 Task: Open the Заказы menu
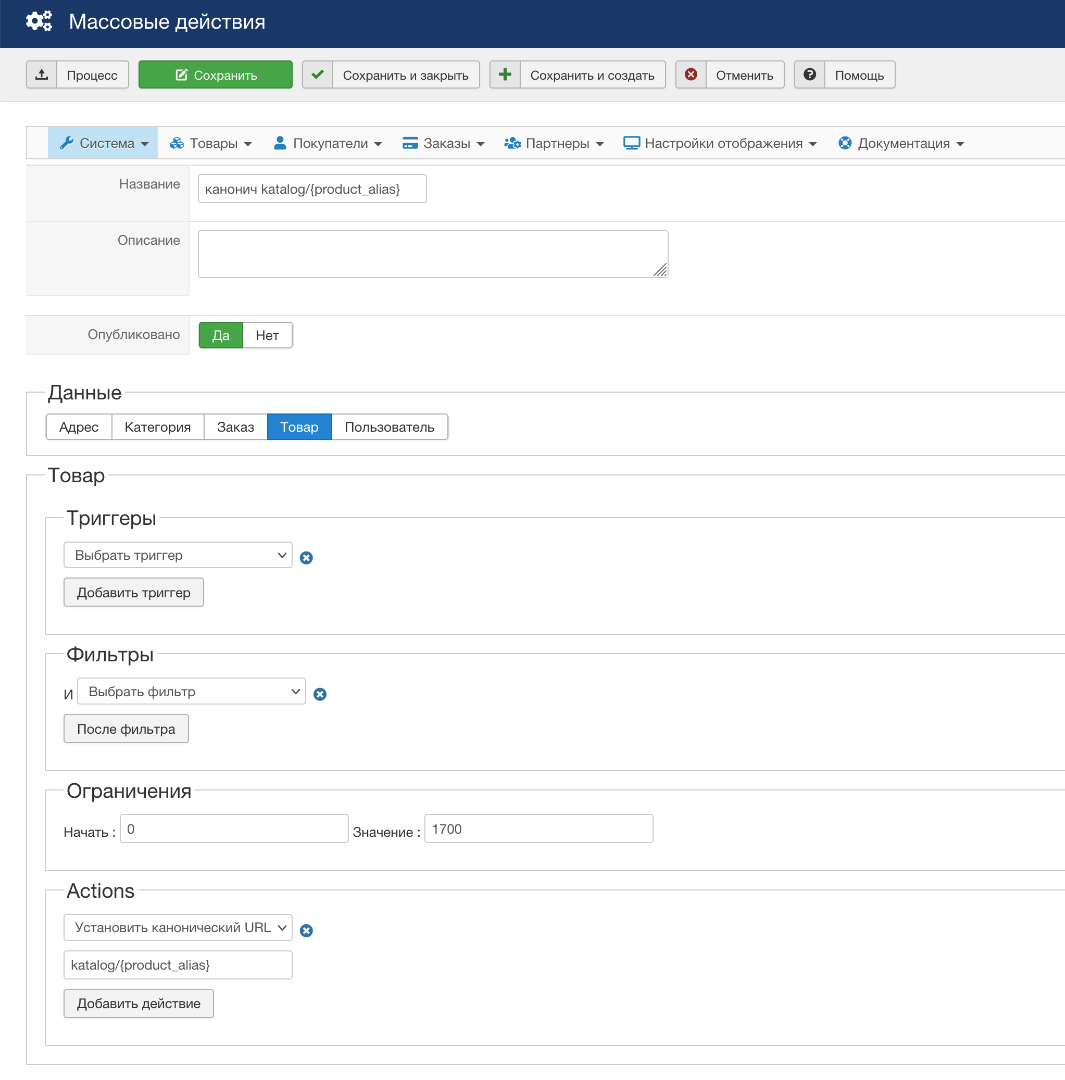click(x=444, y=143)
